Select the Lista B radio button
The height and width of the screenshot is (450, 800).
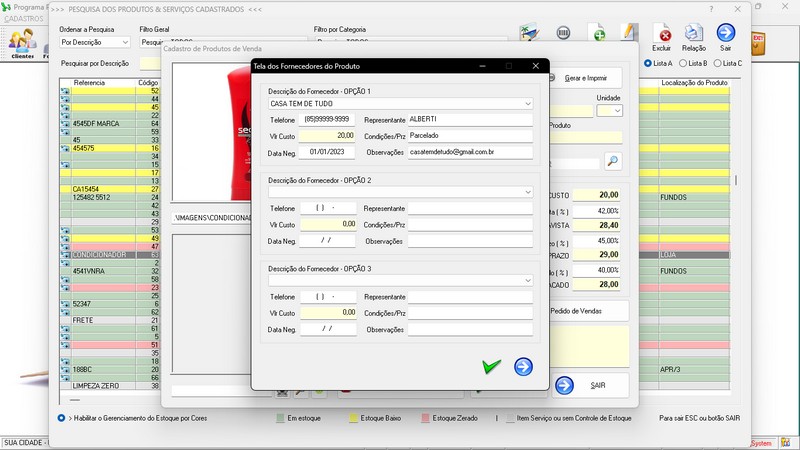683,63
